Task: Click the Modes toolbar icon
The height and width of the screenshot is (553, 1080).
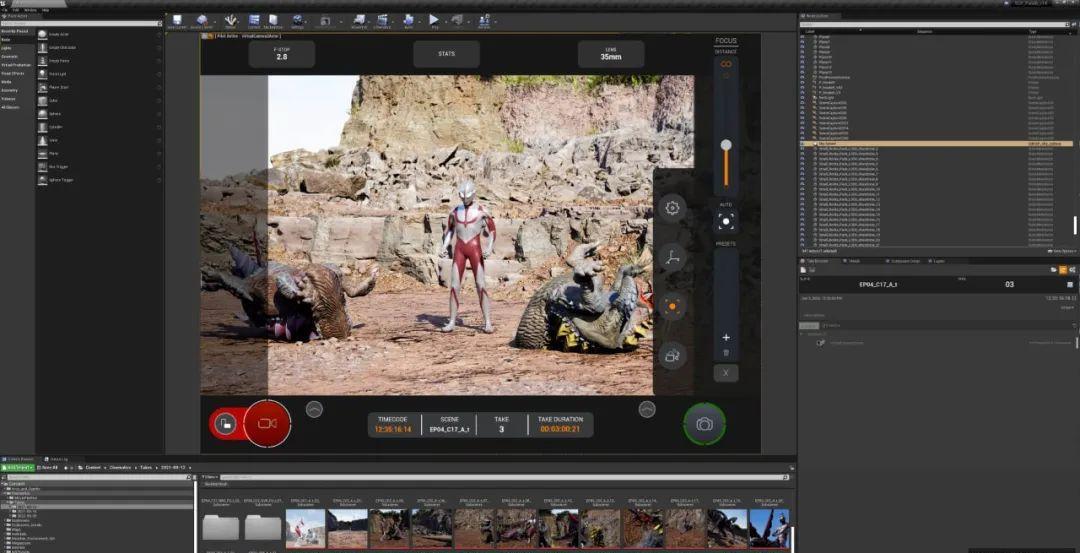Action: click(x=231, y=21)
